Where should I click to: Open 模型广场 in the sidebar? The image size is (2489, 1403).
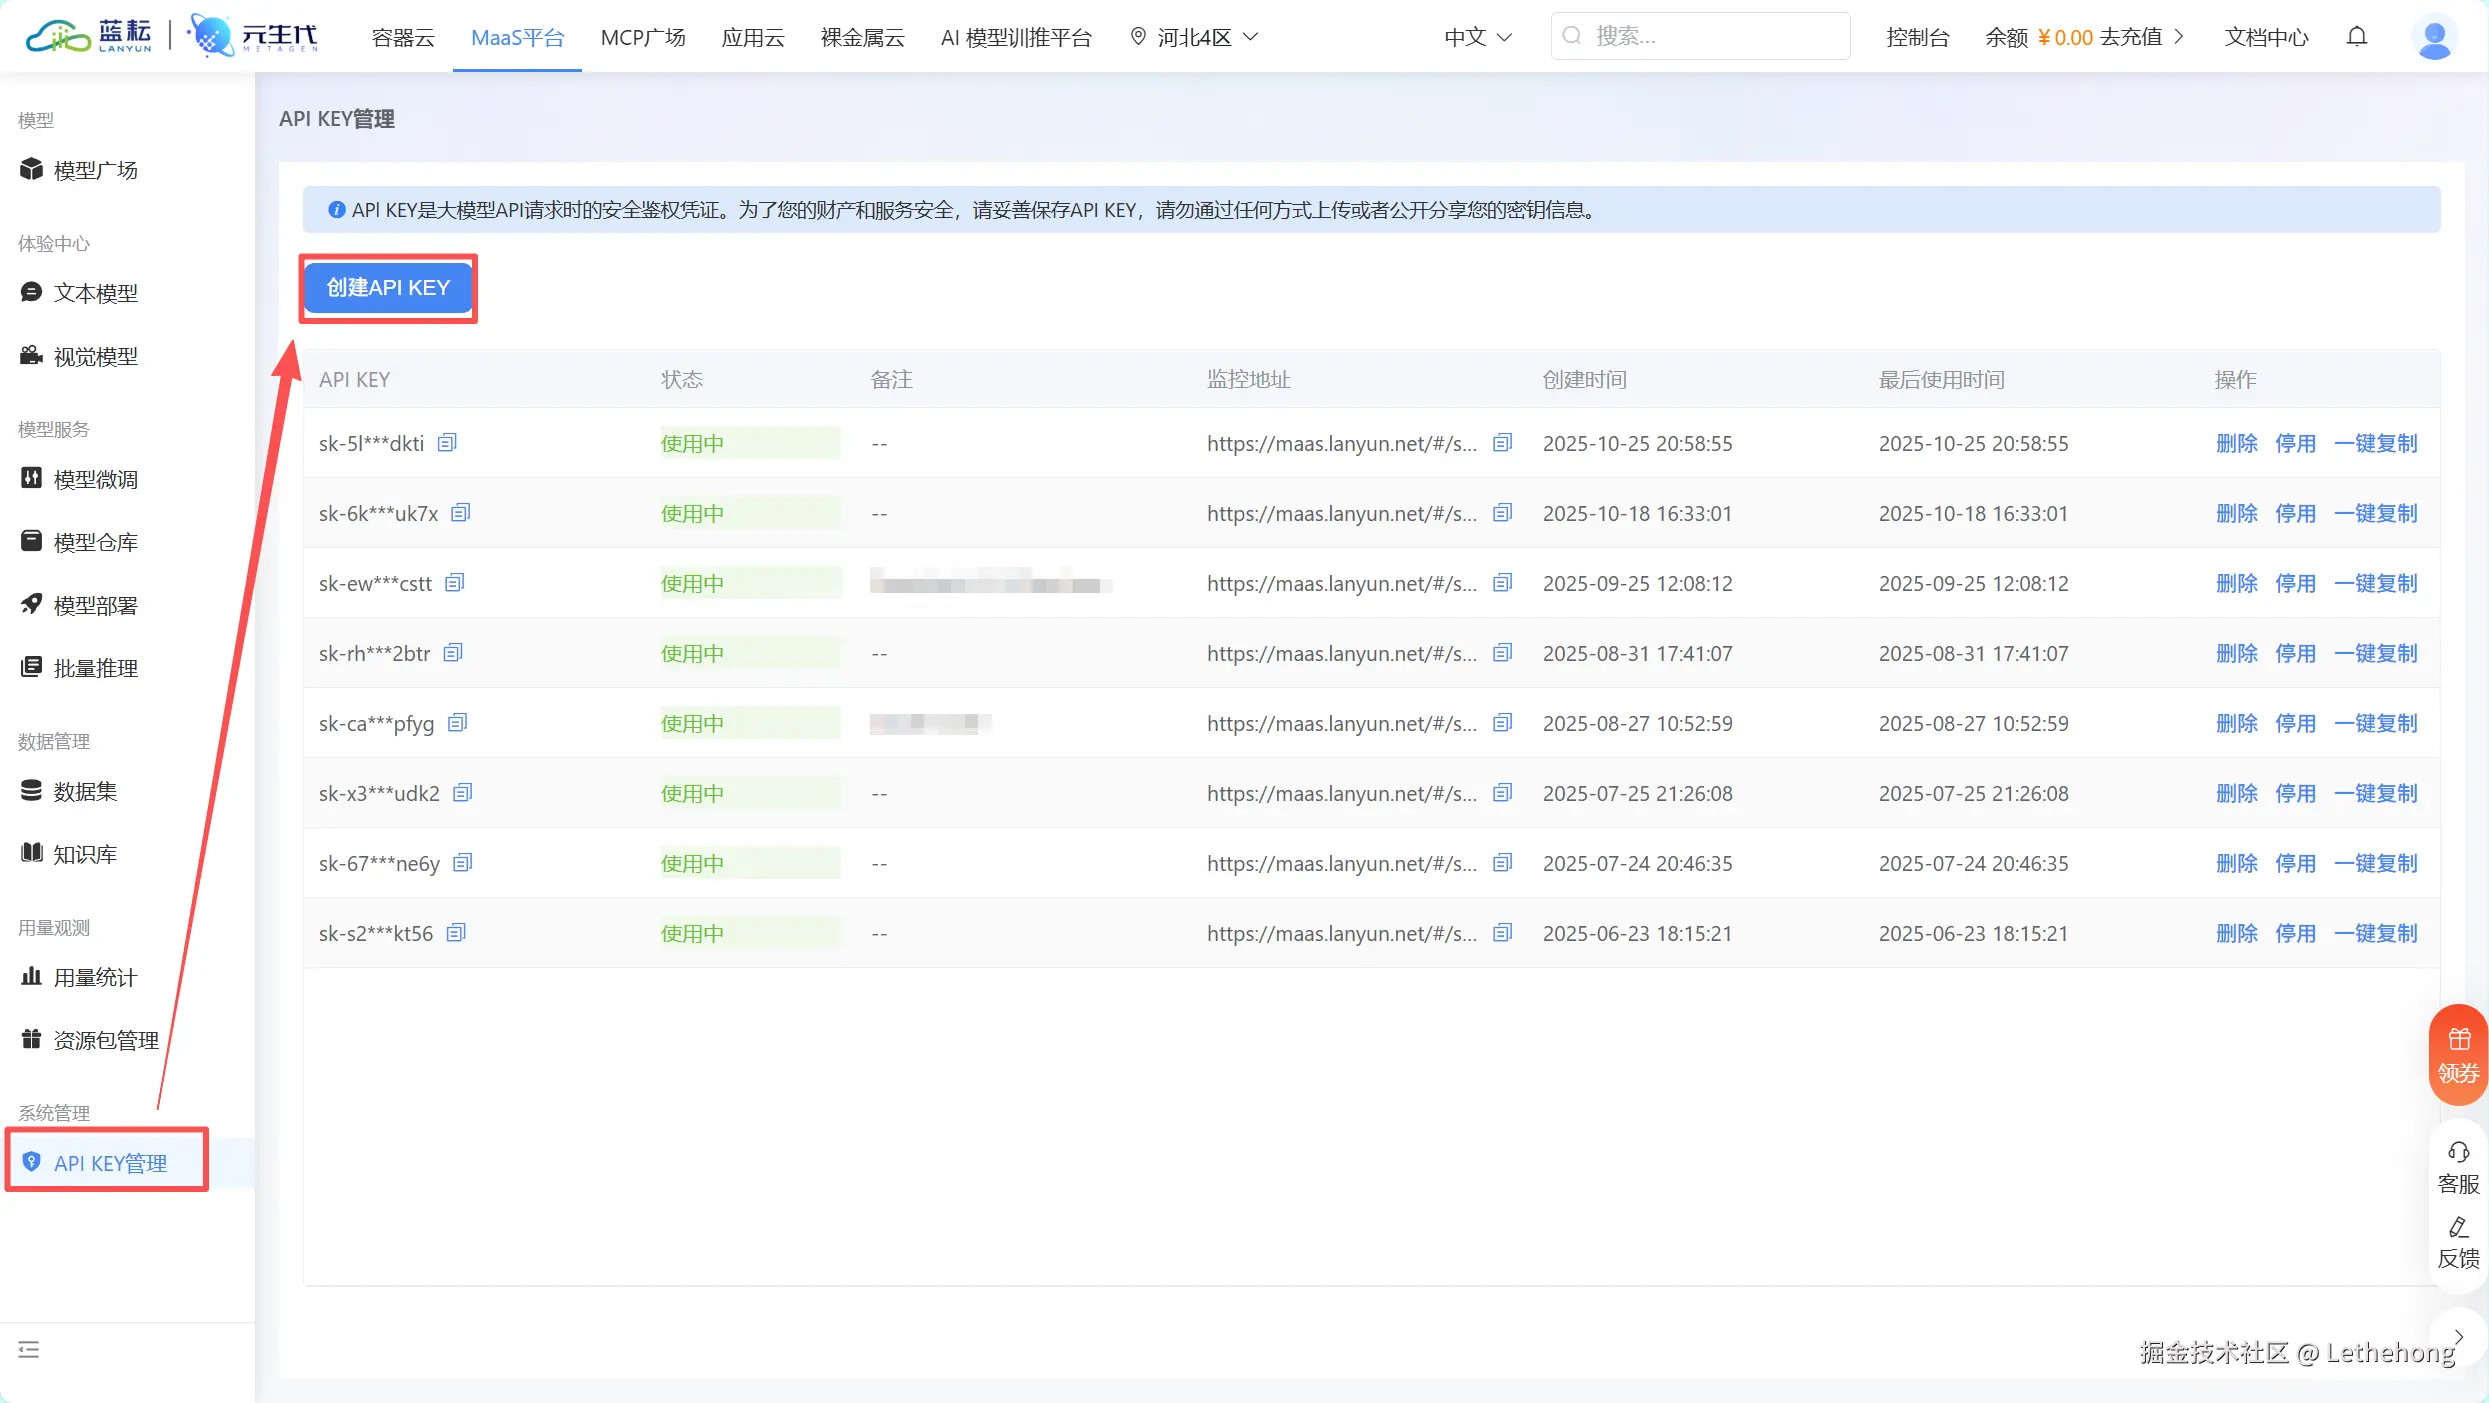coord(95,170)
